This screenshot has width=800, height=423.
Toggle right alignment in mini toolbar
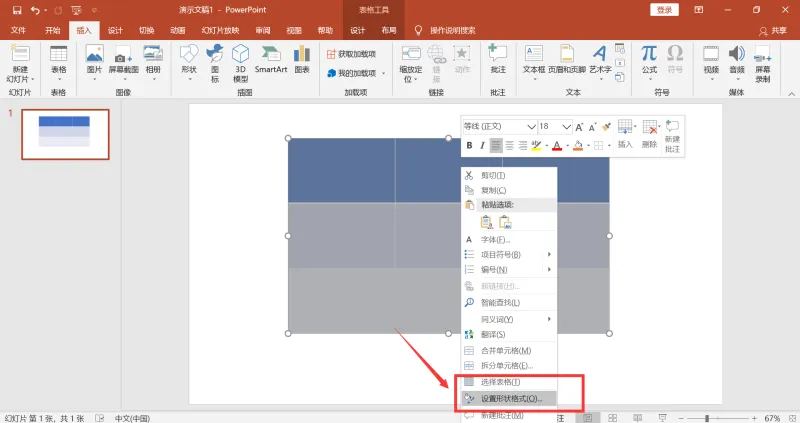tap(523, 146)
